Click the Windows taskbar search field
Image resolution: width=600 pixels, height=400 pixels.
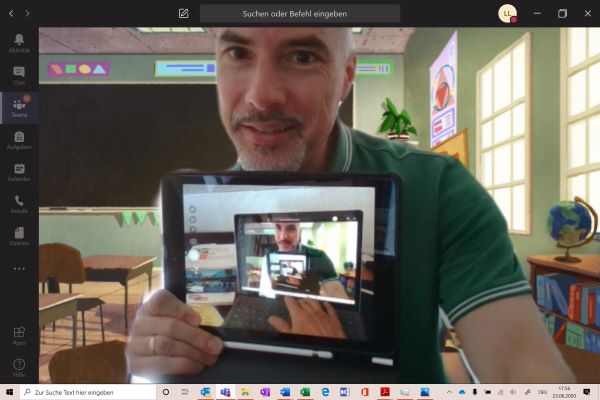(88, 392)
